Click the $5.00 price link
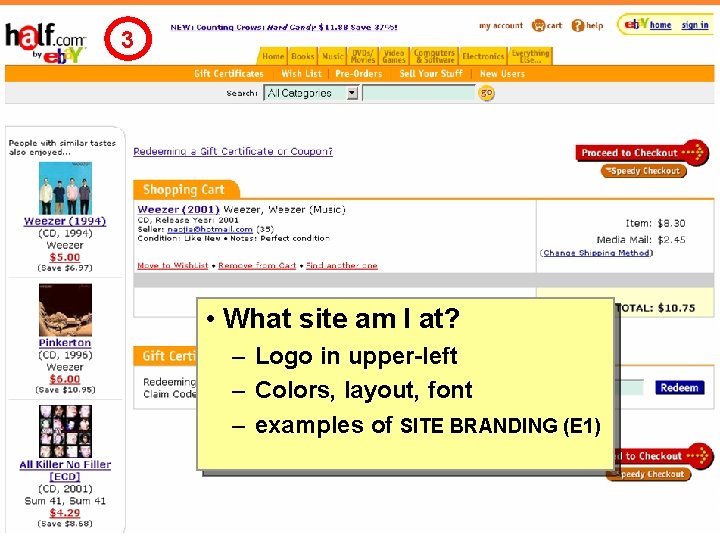Viewport: 720px width, 540px height. pyautogui.click(x=65, y=257)
